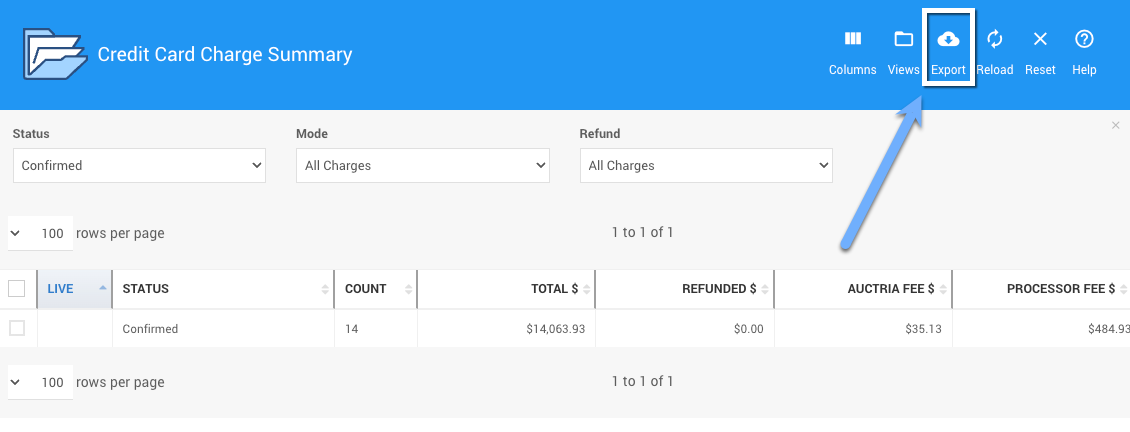Reset the grid using the X icon
This screenshot has height=432, width=1130.
pos(1040,40)
